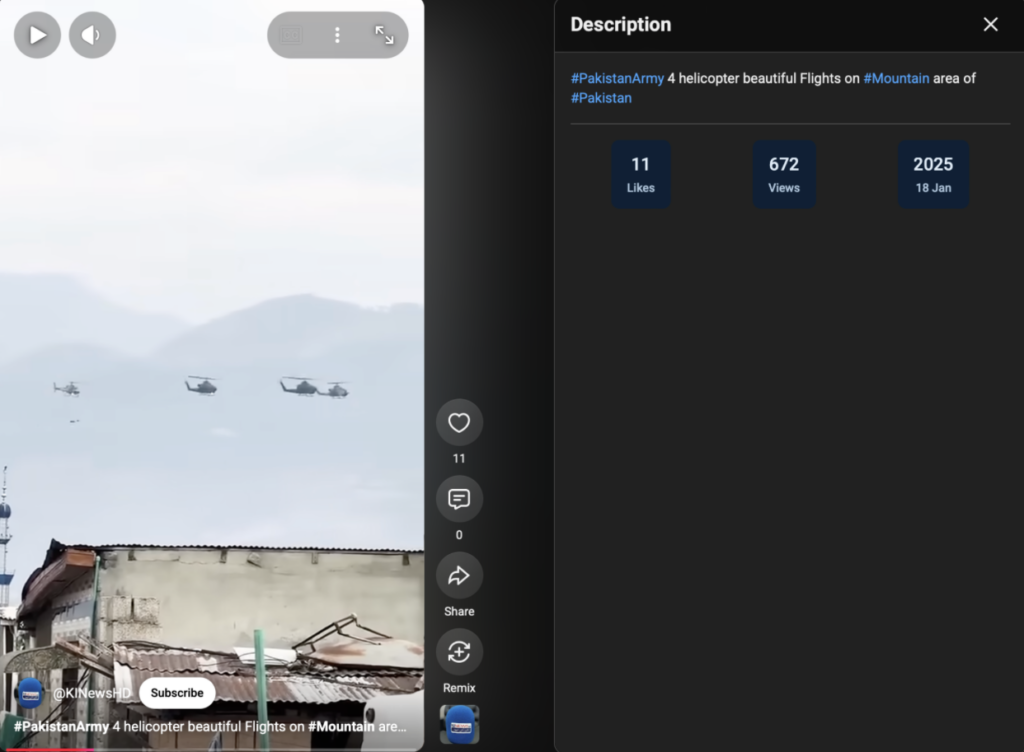Open the #PakistanArmy hashtag in the description
Image resolution: width=1024 pixels, height=752 pixels.
[617, 78]
